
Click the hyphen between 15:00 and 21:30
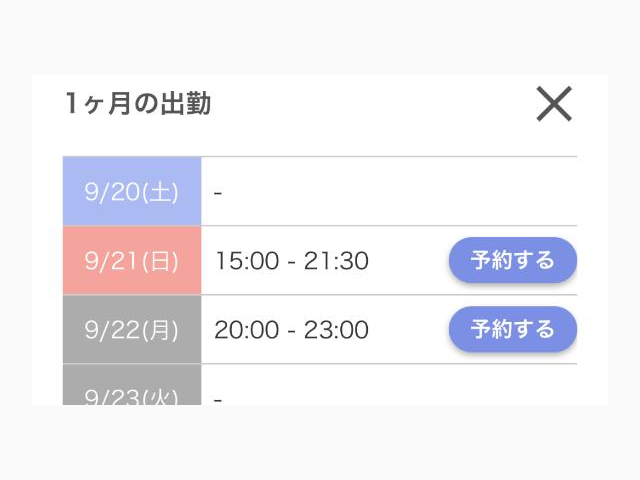tap(291, 262)
